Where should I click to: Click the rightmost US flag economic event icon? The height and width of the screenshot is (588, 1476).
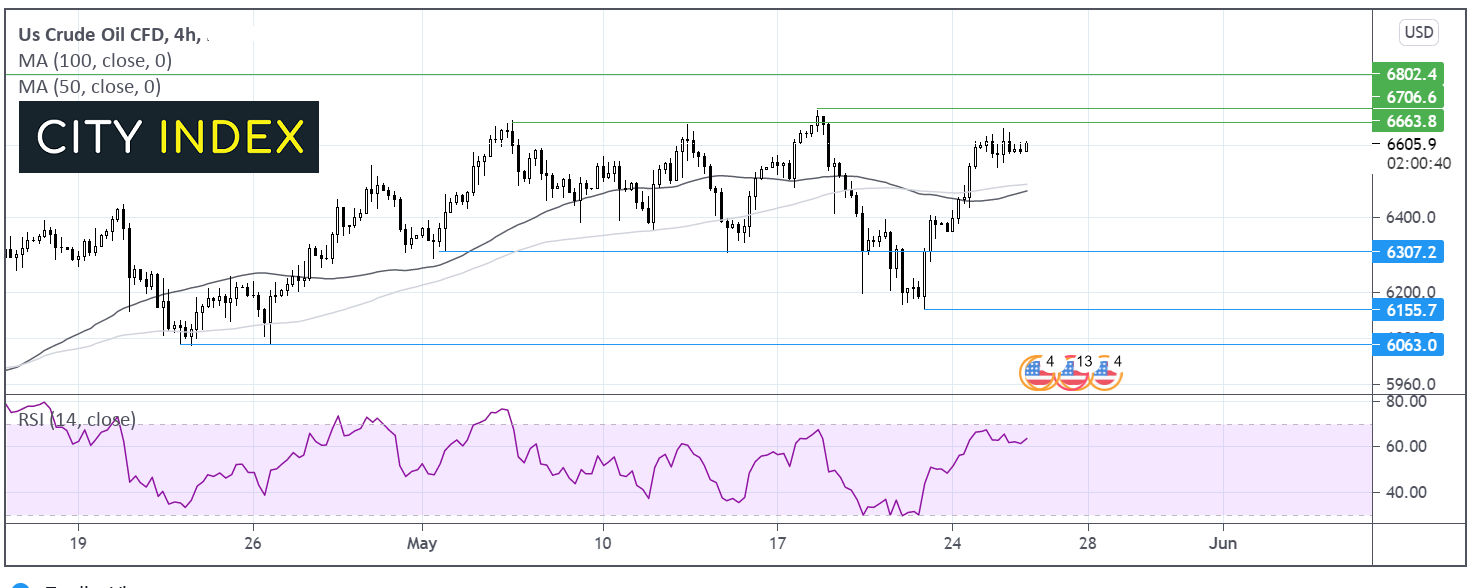point(1105,373)
